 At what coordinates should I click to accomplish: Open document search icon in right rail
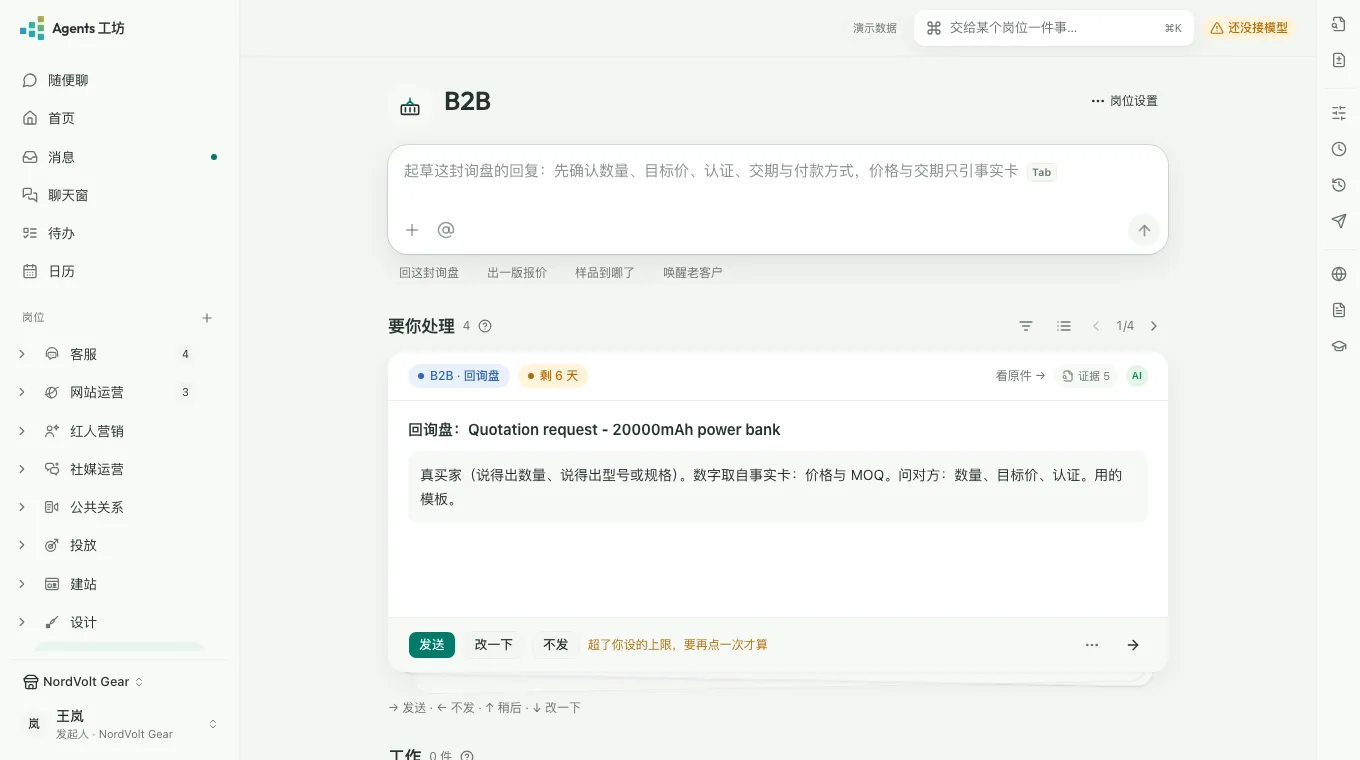click(1339, 24)
